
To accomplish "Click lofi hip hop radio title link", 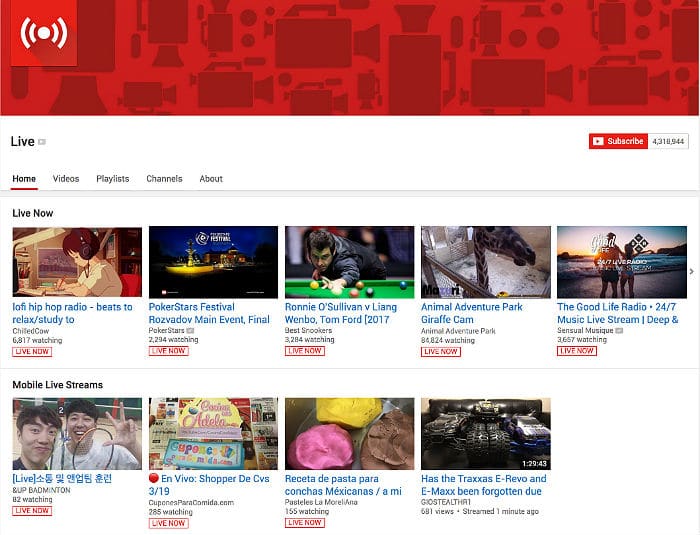I will tap(72, 313).
